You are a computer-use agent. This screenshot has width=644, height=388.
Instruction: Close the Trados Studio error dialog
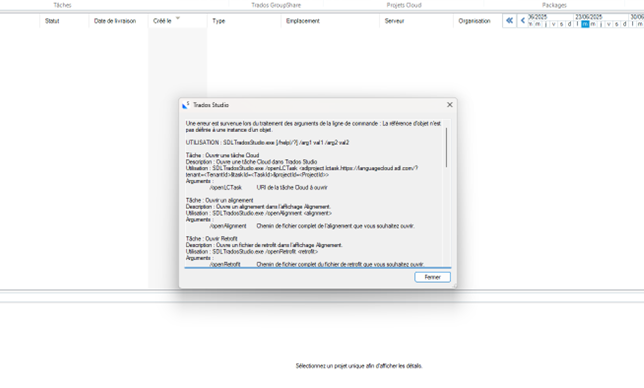[x=450, y=105]
